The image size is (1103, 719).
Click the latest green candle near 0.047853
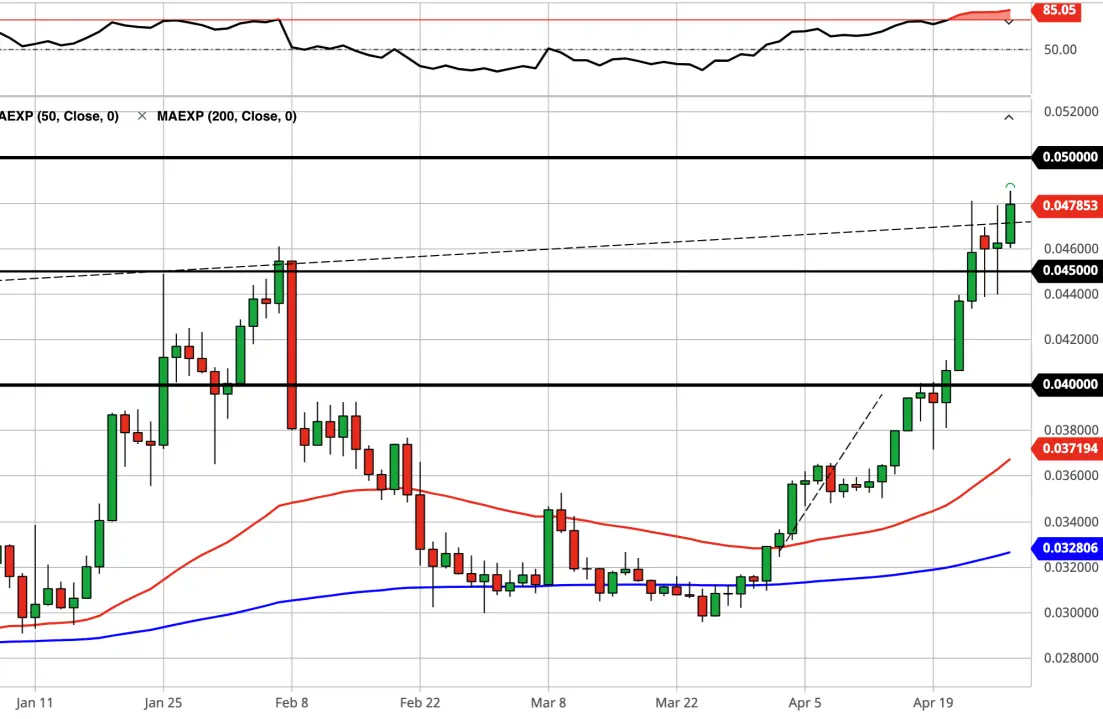[x=1010, y=223]
